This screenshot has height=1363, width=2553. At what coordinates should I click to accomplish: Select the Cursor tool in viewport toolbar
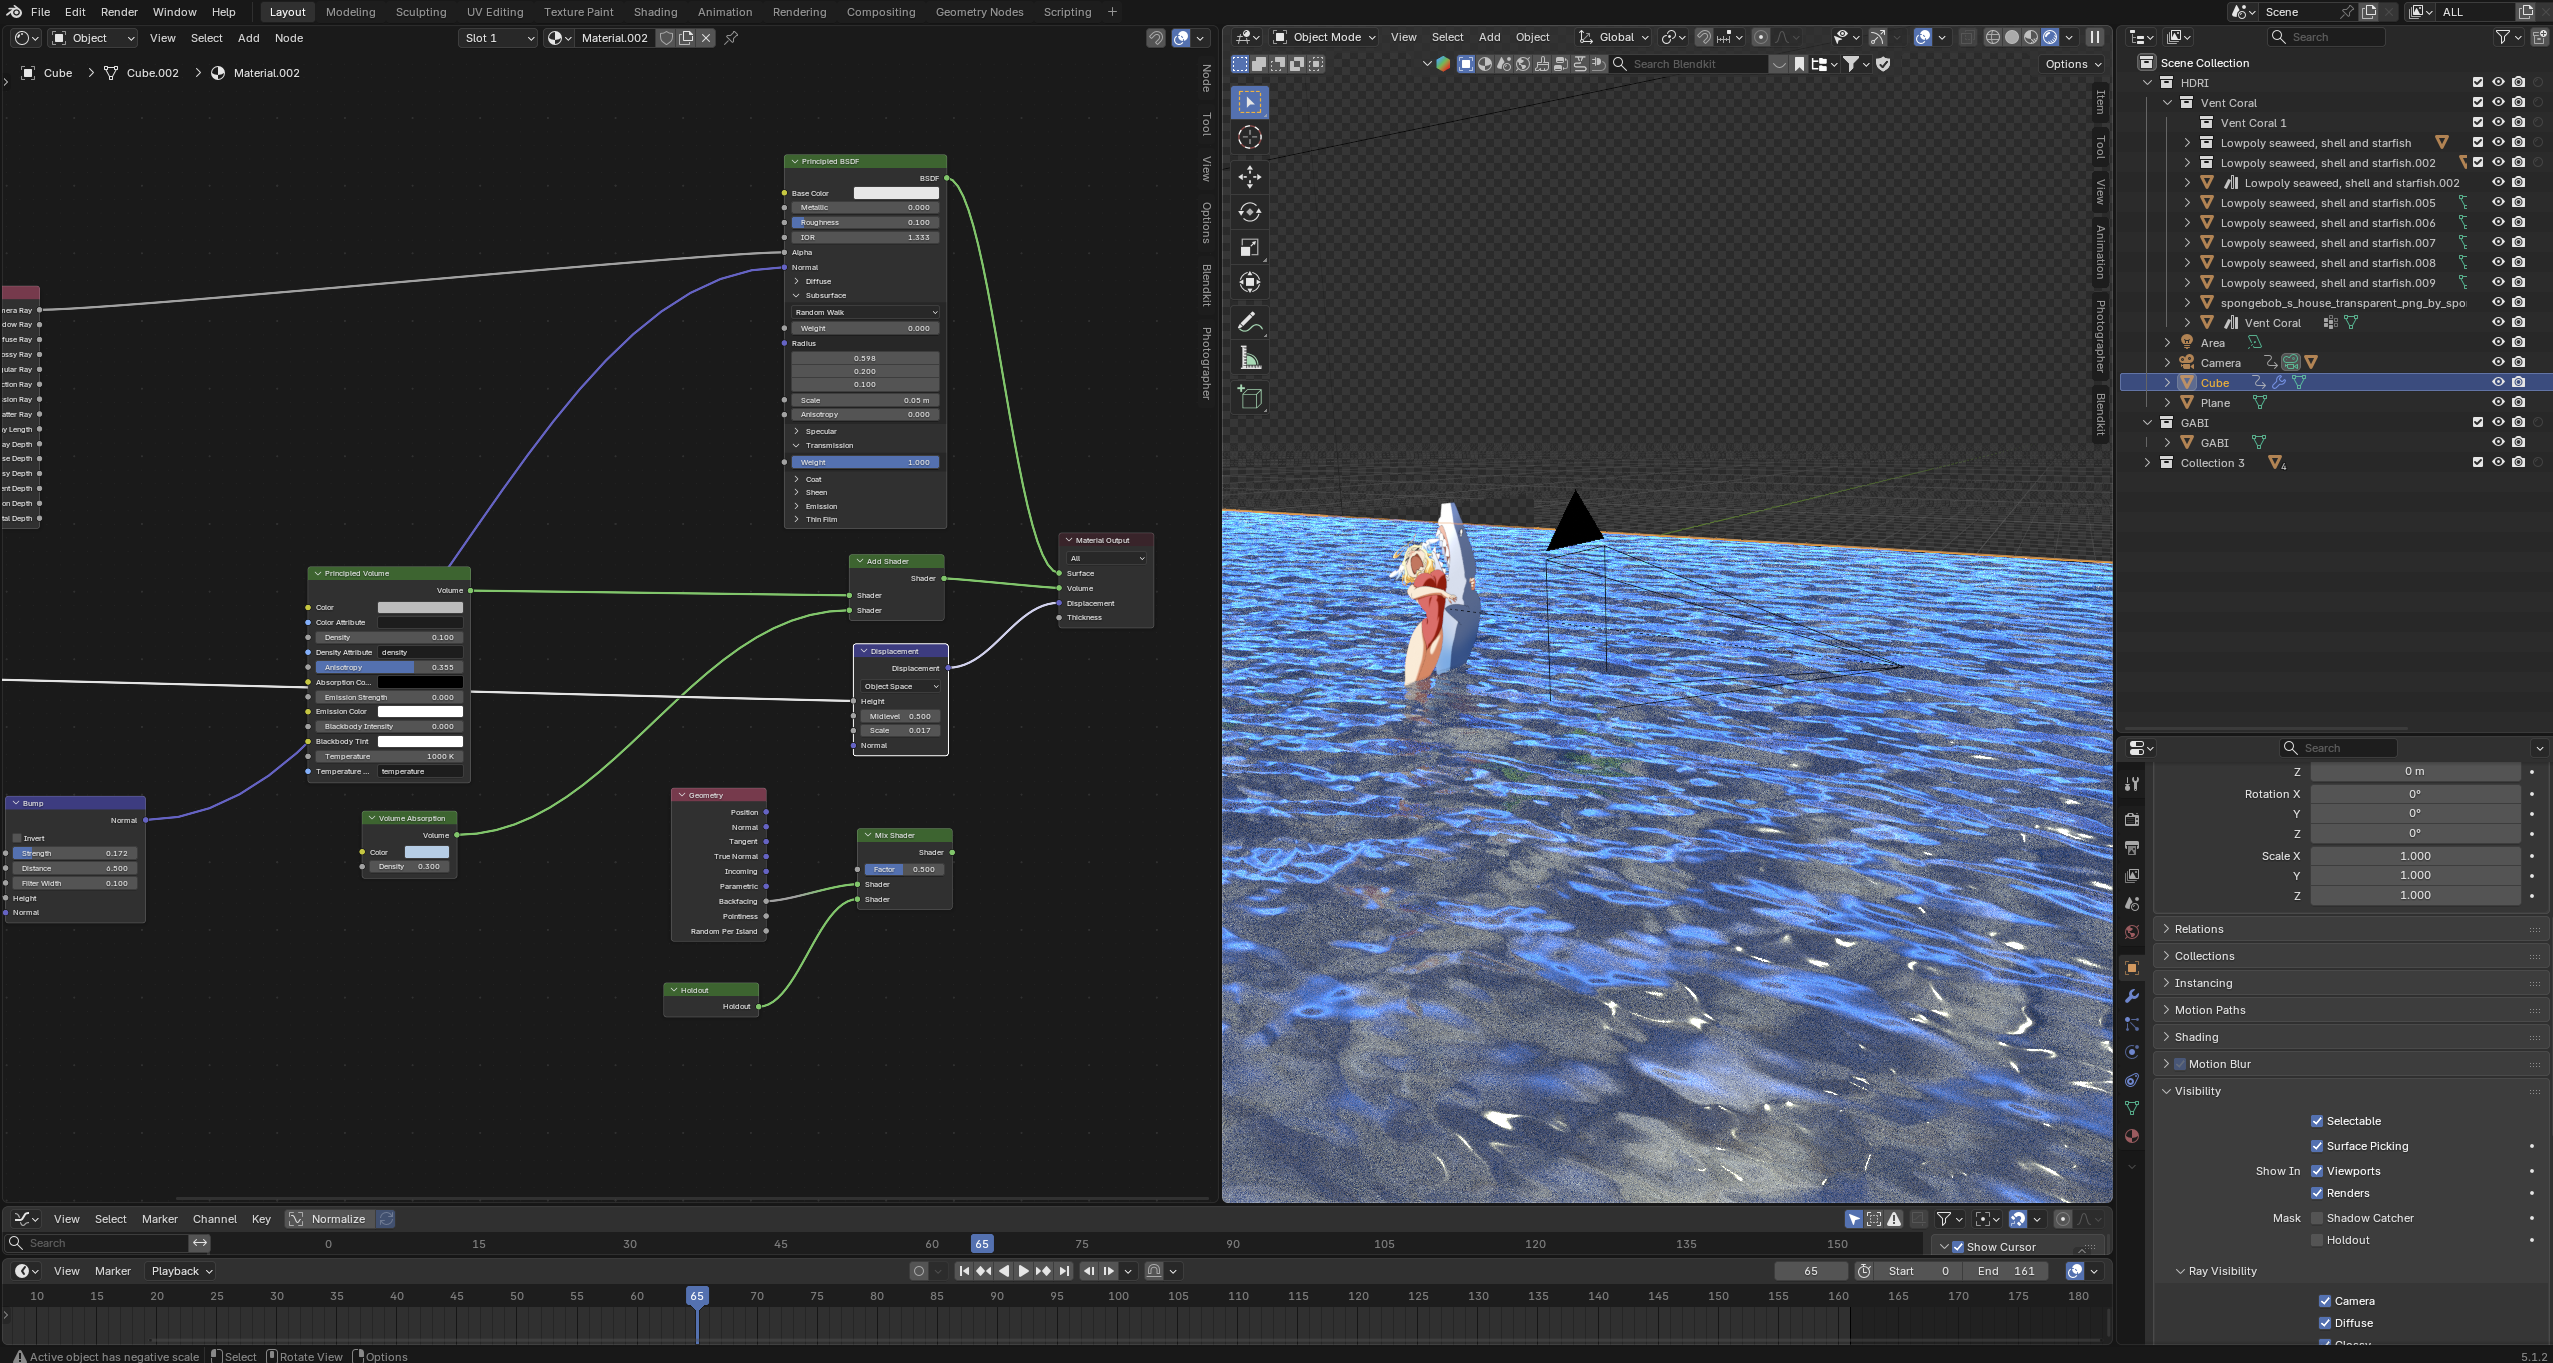tap(1250, 137)
